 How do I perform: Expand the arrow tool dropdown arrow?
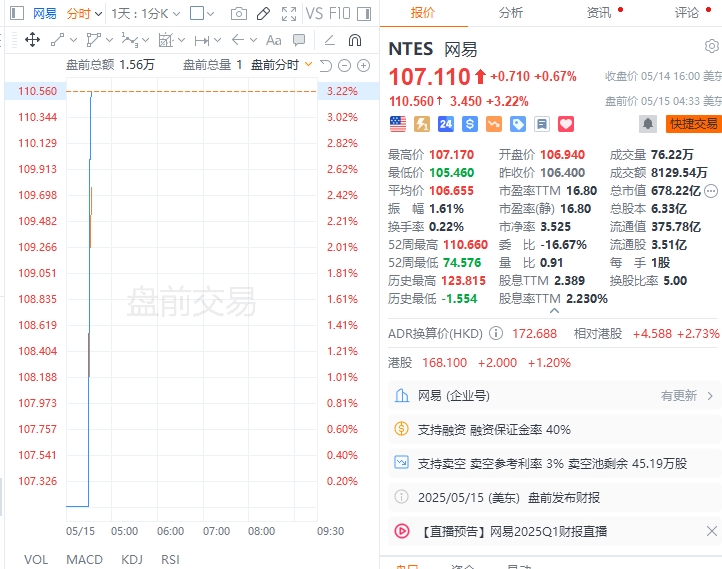[253, 41]
